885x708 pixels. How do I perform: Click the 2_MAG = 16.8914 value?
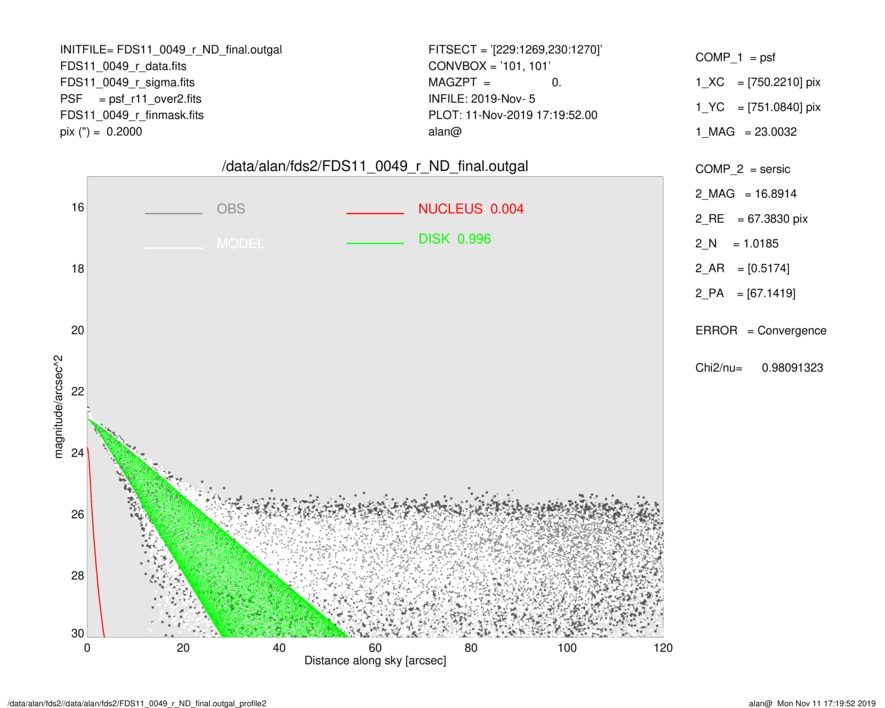746,194
